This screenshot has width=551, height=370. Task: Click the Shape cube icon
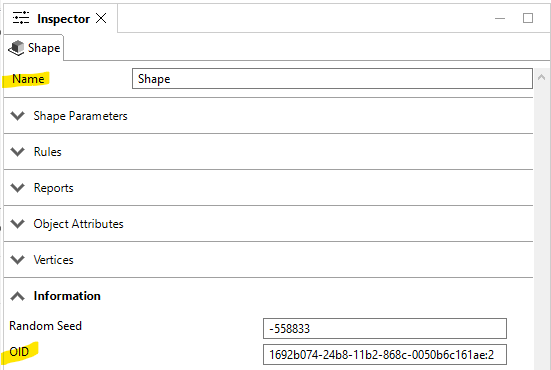click(16, 48)
